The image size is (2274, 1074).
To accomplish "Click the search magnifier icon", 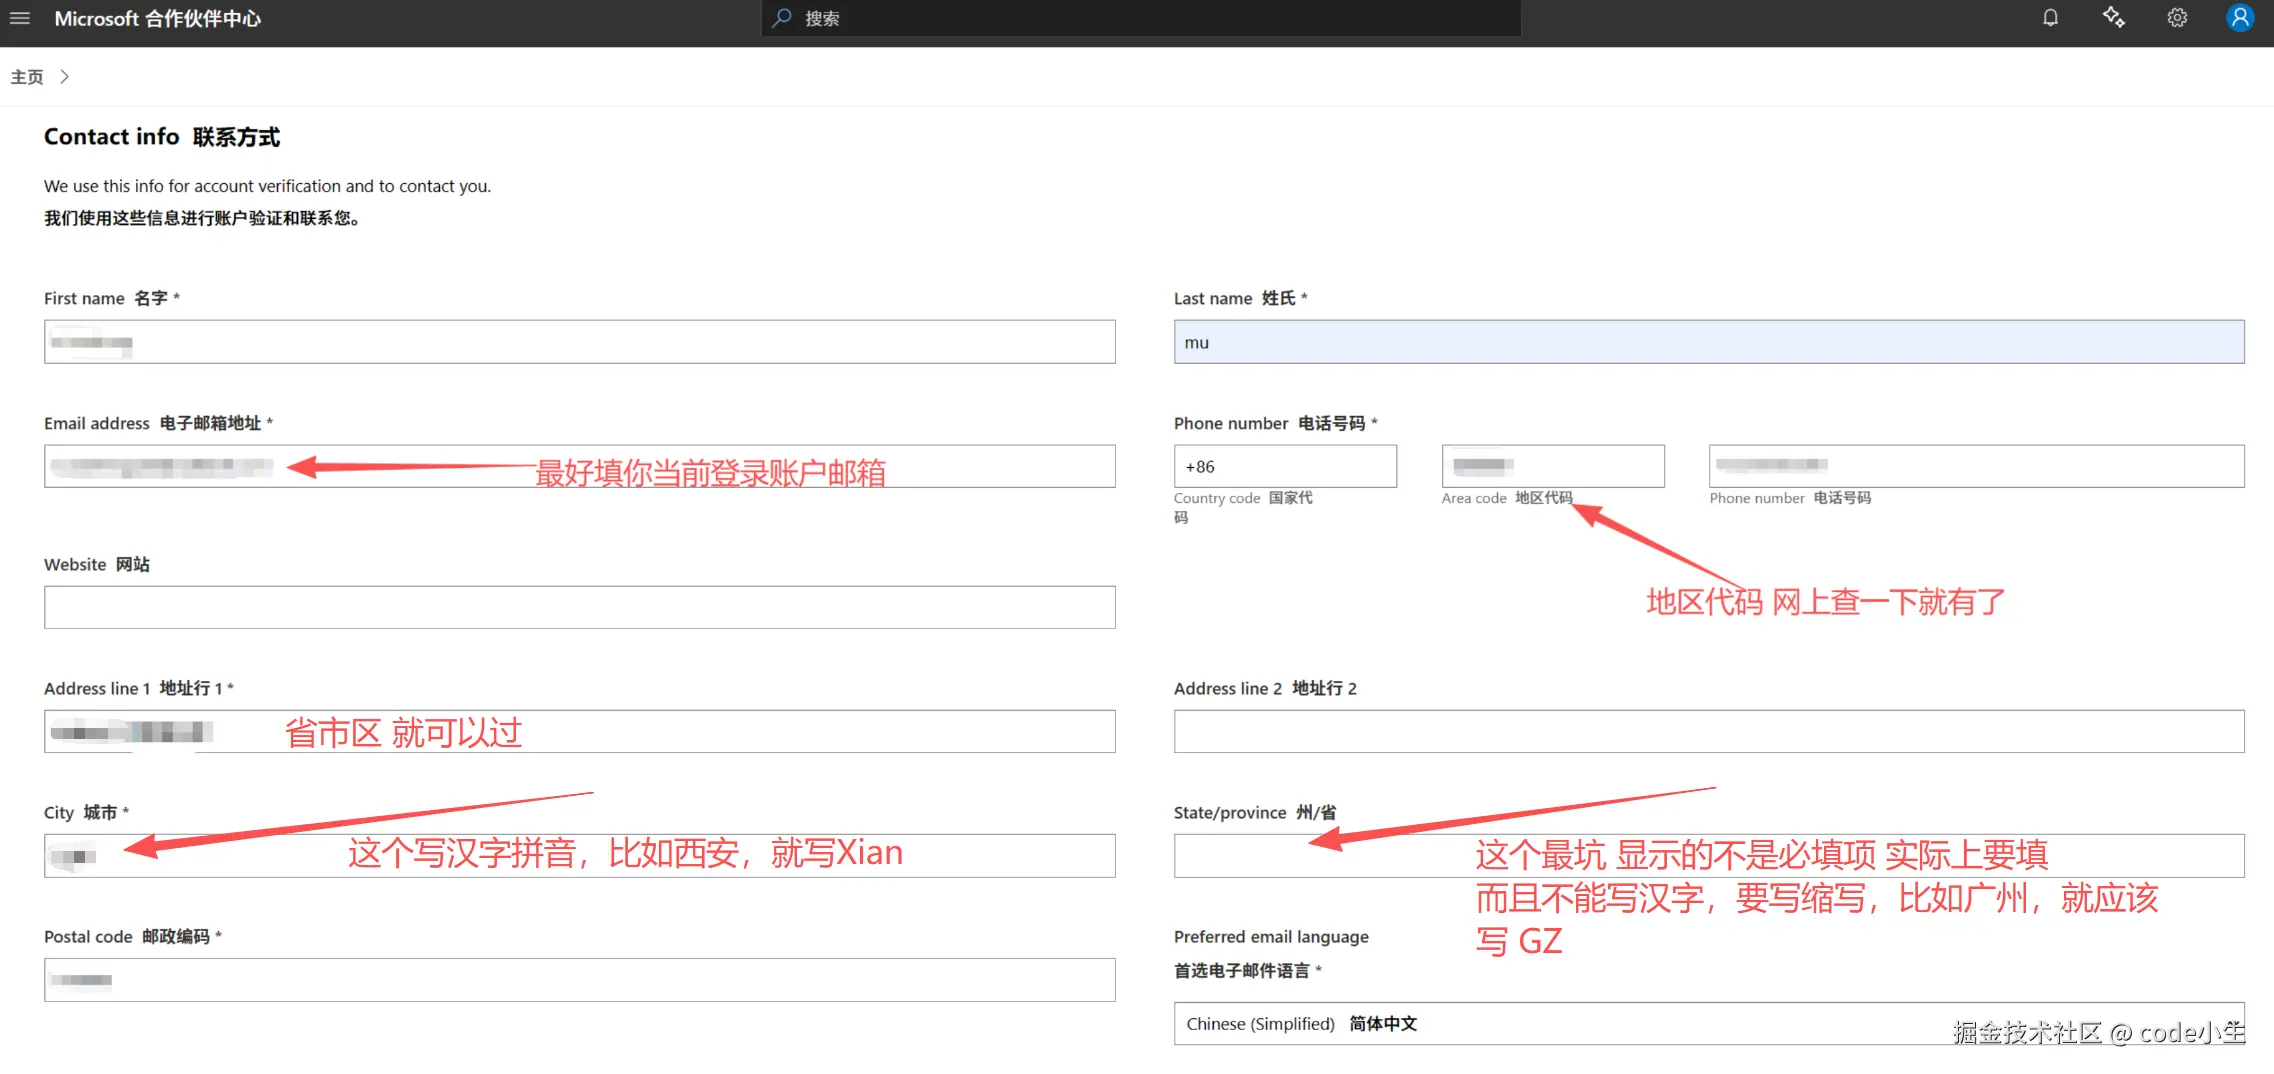I will click(x=782, y=18).
